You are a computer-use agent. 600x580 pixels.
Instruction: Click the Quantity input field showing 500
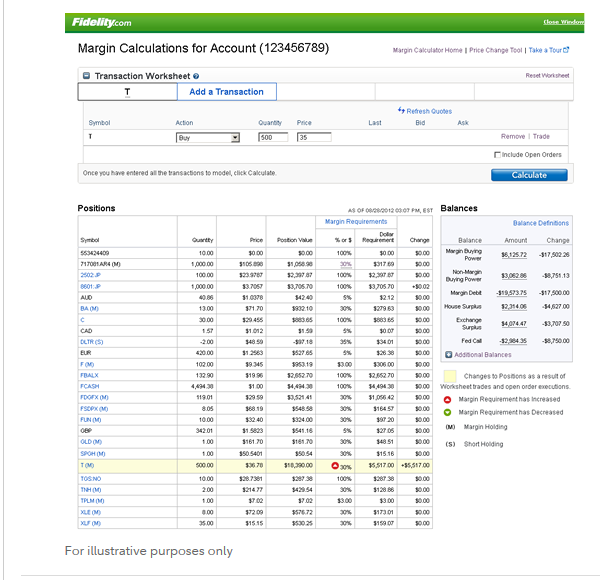tap(272, 137)
